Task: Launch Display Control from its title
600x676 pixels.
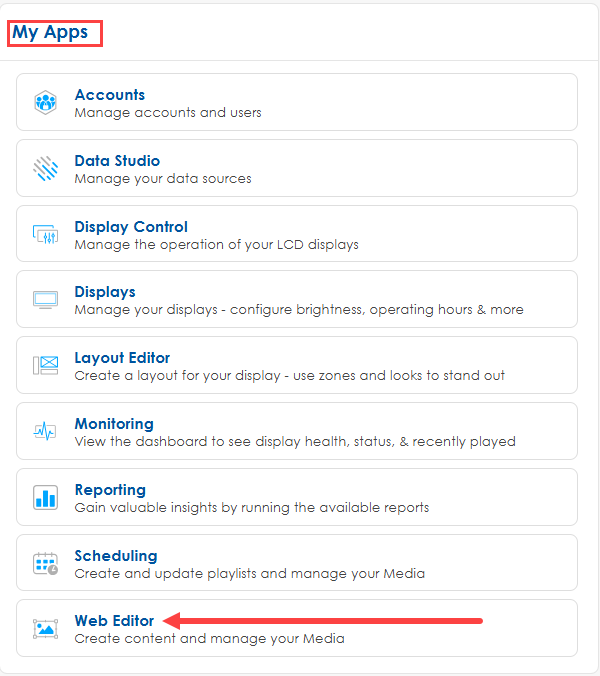Action: click(131, 227)
